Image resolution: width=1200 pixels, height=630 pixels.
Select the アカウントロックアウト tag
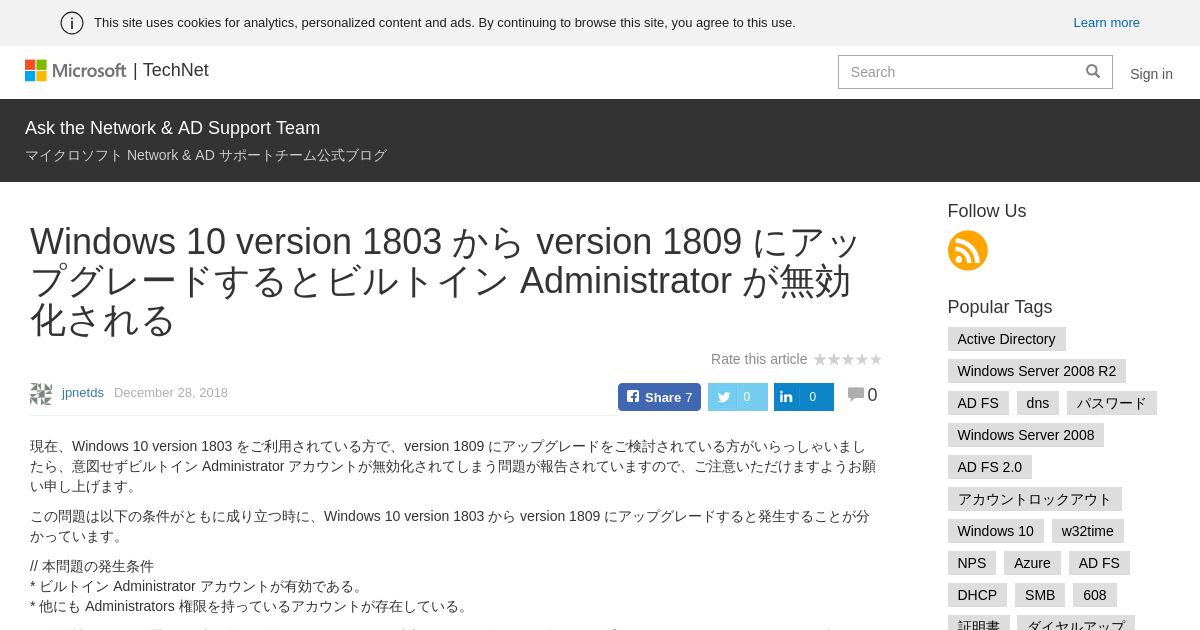(1035, 499)
